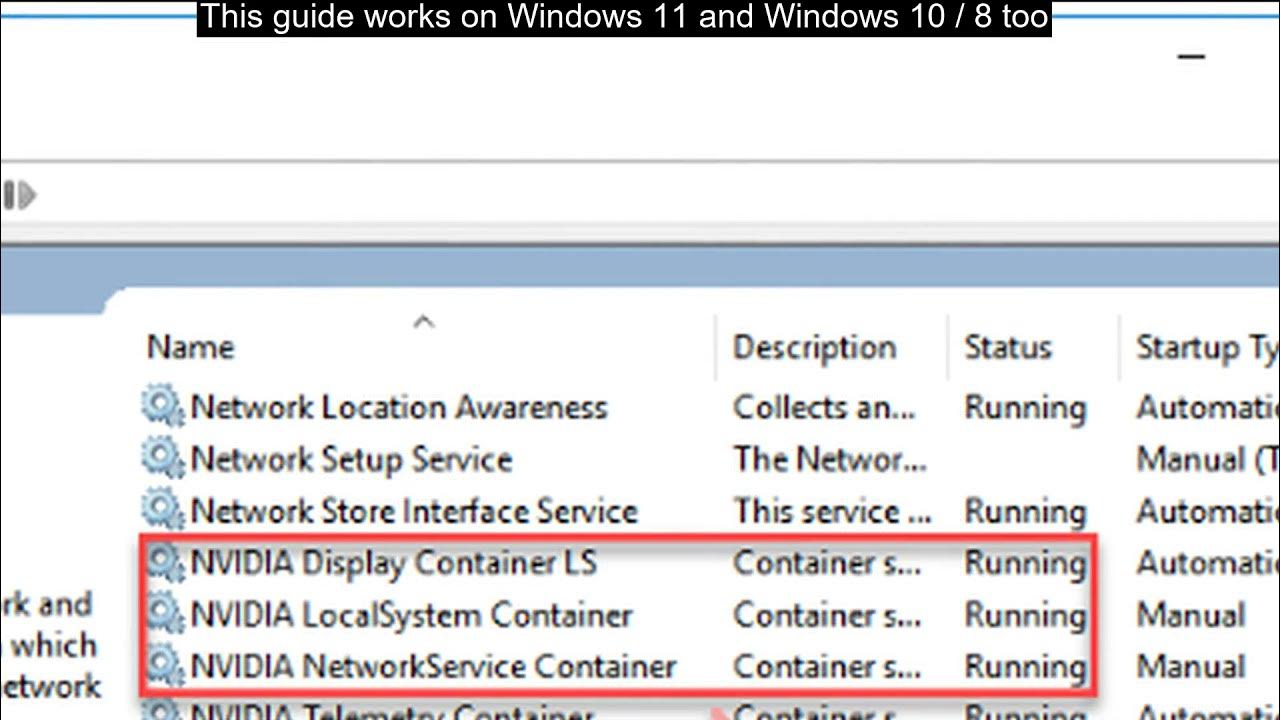Click the 'This service ...' description of Network Store Interface
The height and width of the screenshot is (720, 1280).
[831, 510]
